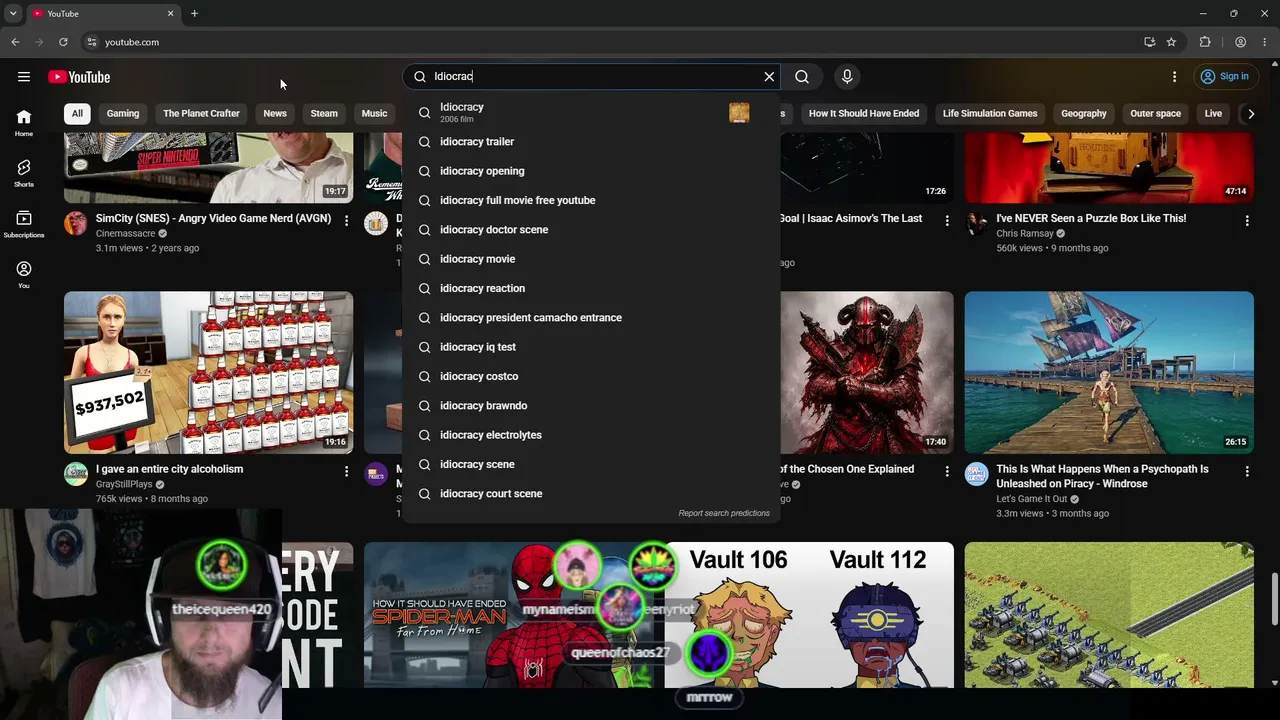The height and width of the screenshot is (720, 1280).
Task: Open 'I've NEVER Seen a Puzzle Box' title
Action: [x=1091, y=218]
